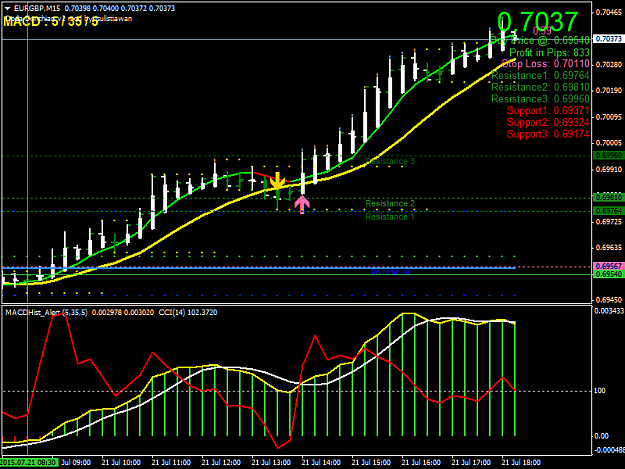Click the 'Resistance3: 0.69960' info line
625x469 pixels.
click(540, 98)
